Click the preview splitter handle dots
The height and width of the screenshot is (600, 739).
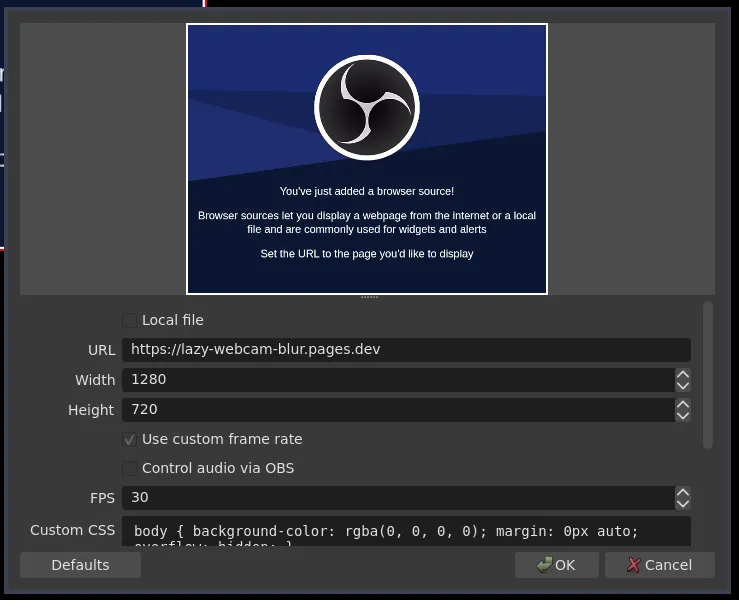370,297
